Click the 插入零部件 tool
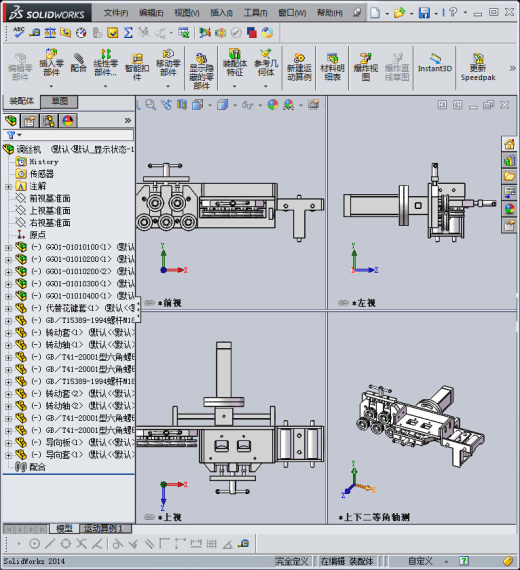 pos(51,62)
